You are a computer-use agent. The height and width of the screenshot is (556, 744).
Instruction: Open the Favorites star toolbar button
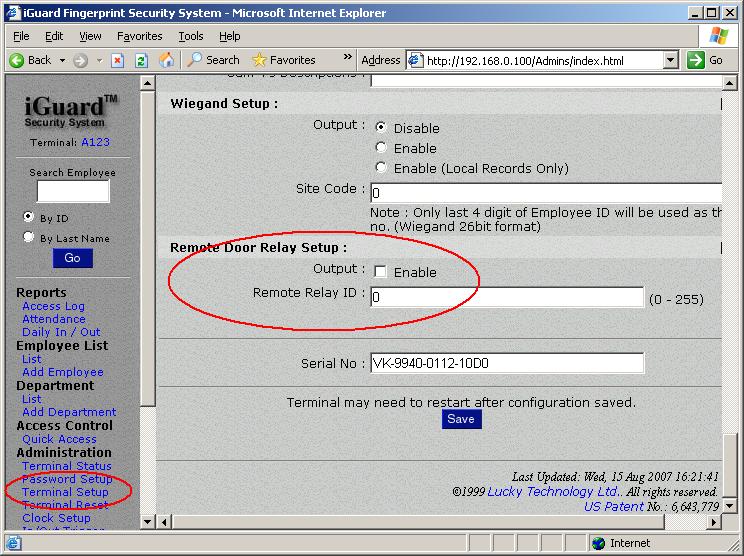coord(283,60)
